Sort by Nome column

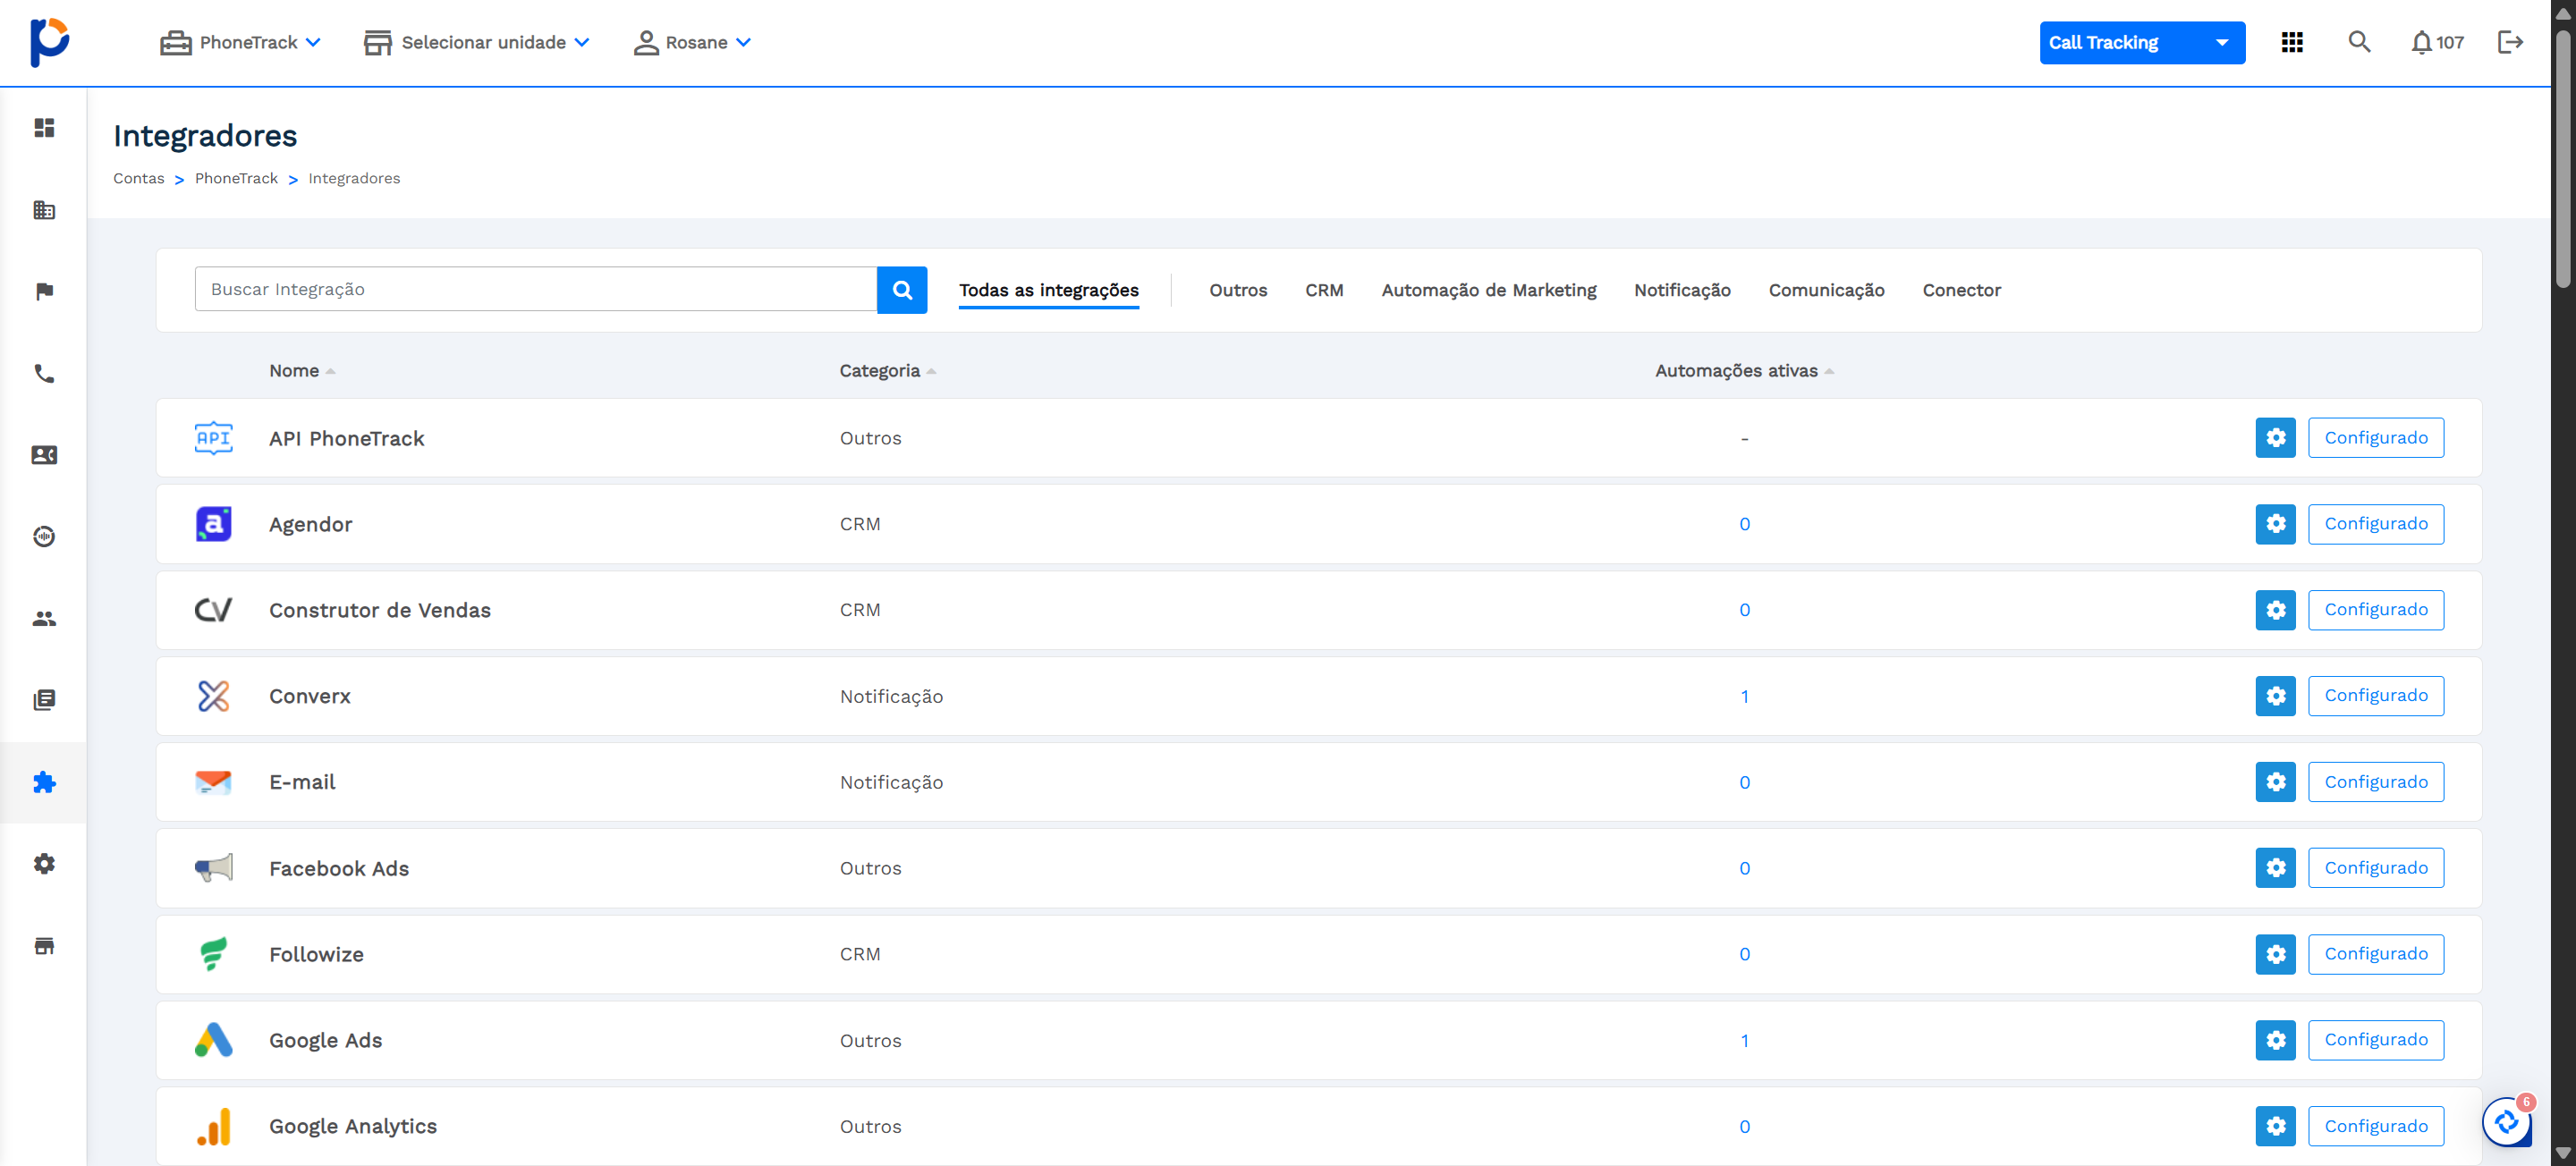[302, 371]
